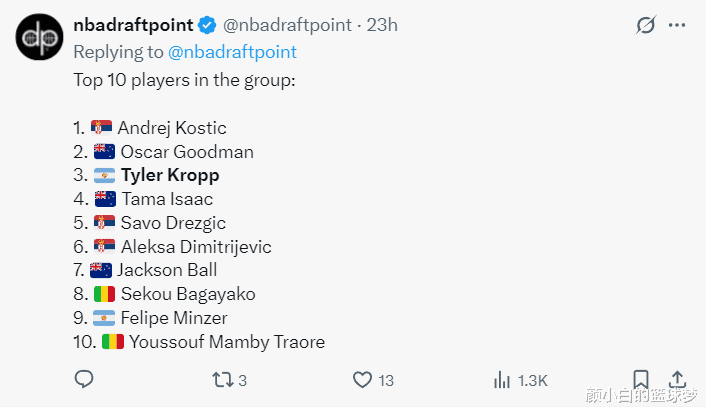The image size is (706, 414).
Task: Click the Serbian flag next to Andrej Kostic
Action: (101, 128)
